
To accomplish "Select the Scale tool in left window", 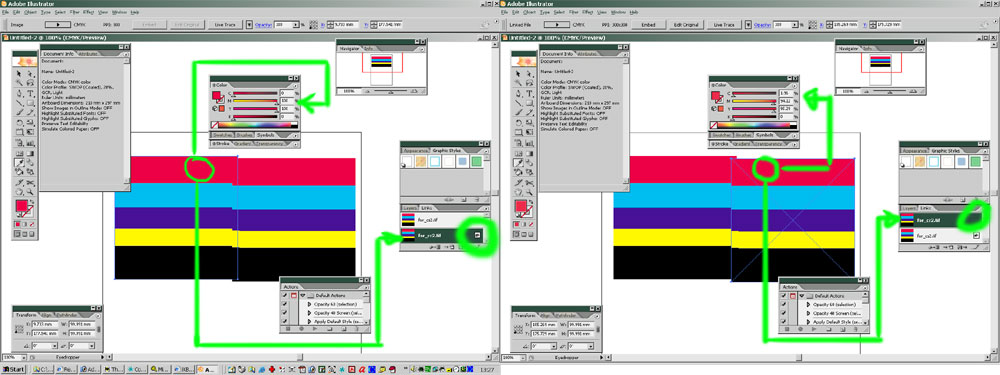I will tap(31, 122).
